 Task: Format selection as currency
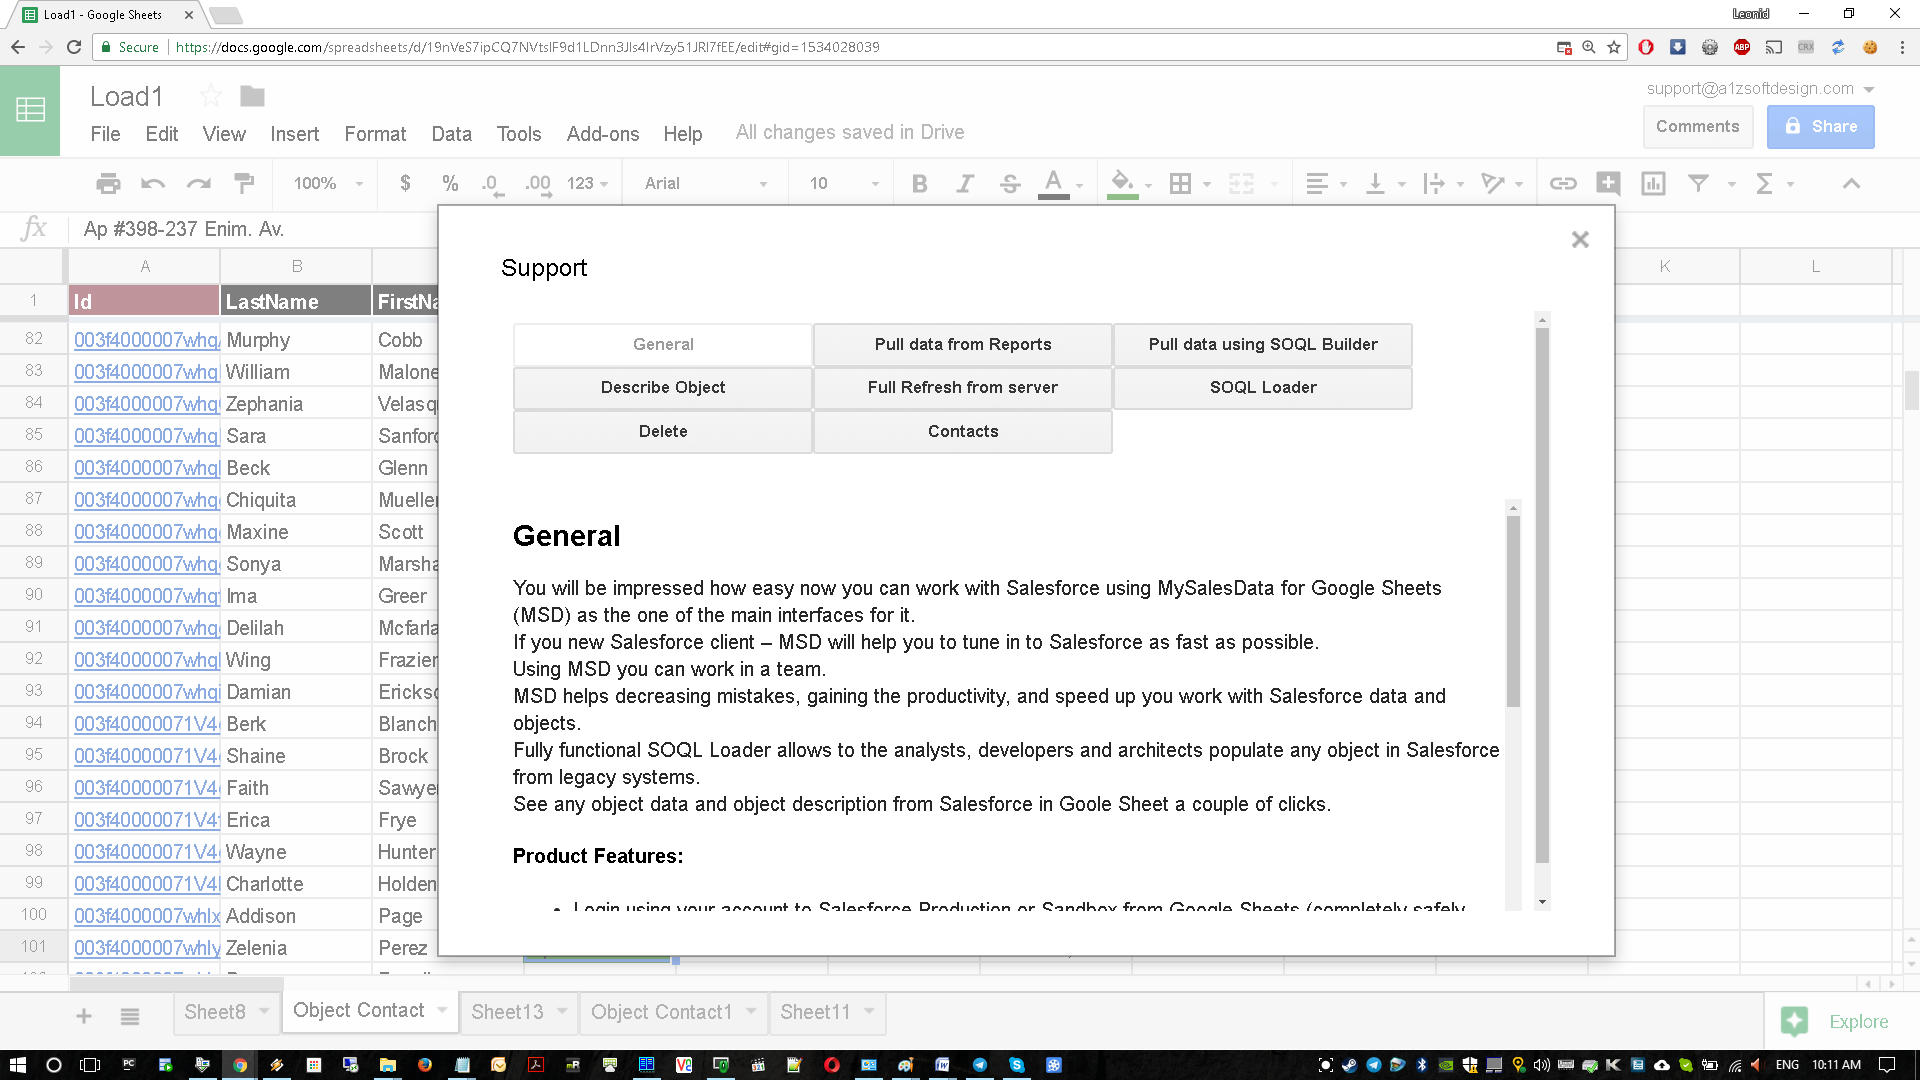(x=405, y=183)
